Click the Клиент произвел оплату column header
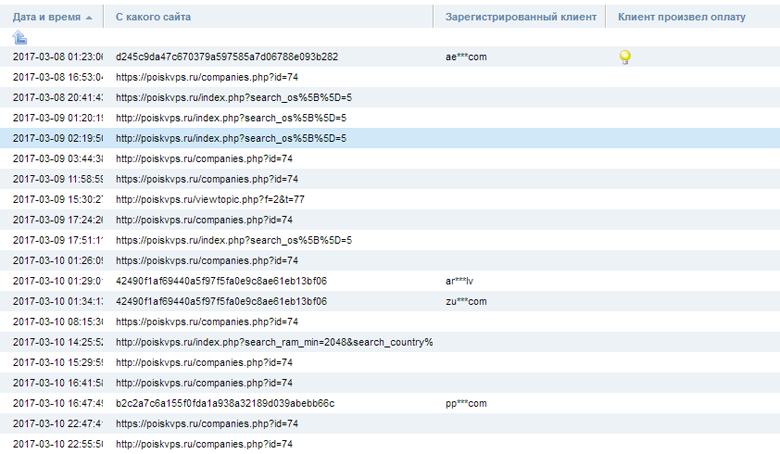The height and width of the screenshot is (454, 780). tap(682, 17)
